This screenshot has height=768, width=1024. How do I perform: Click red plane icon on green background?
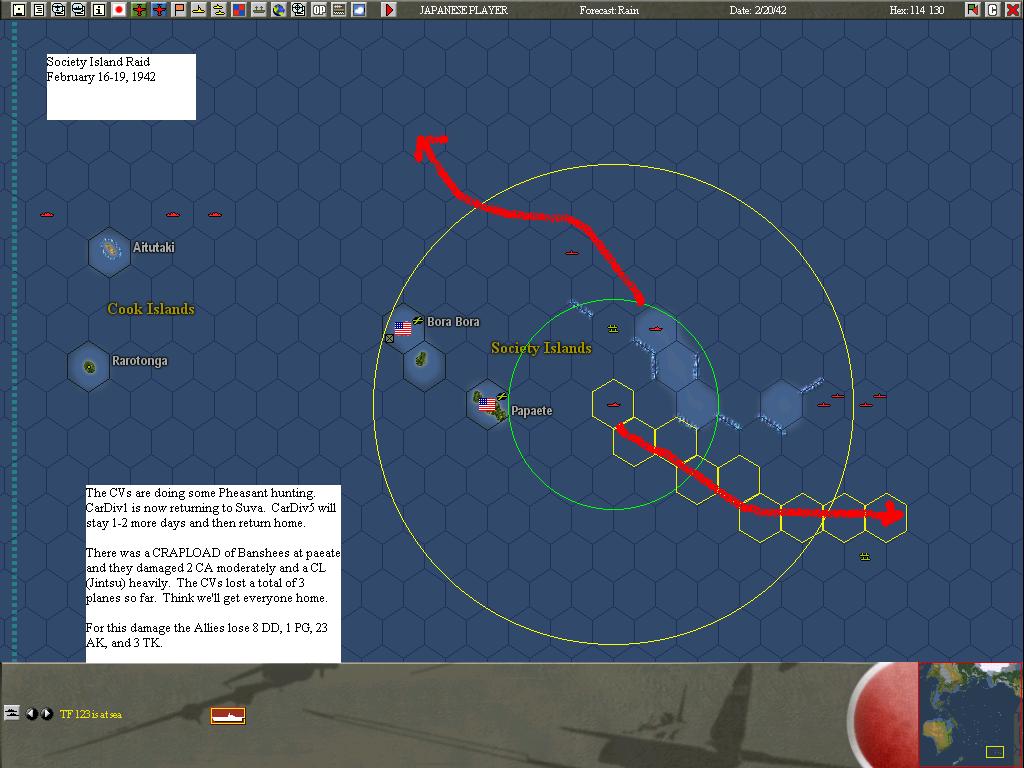click(138, 10)
